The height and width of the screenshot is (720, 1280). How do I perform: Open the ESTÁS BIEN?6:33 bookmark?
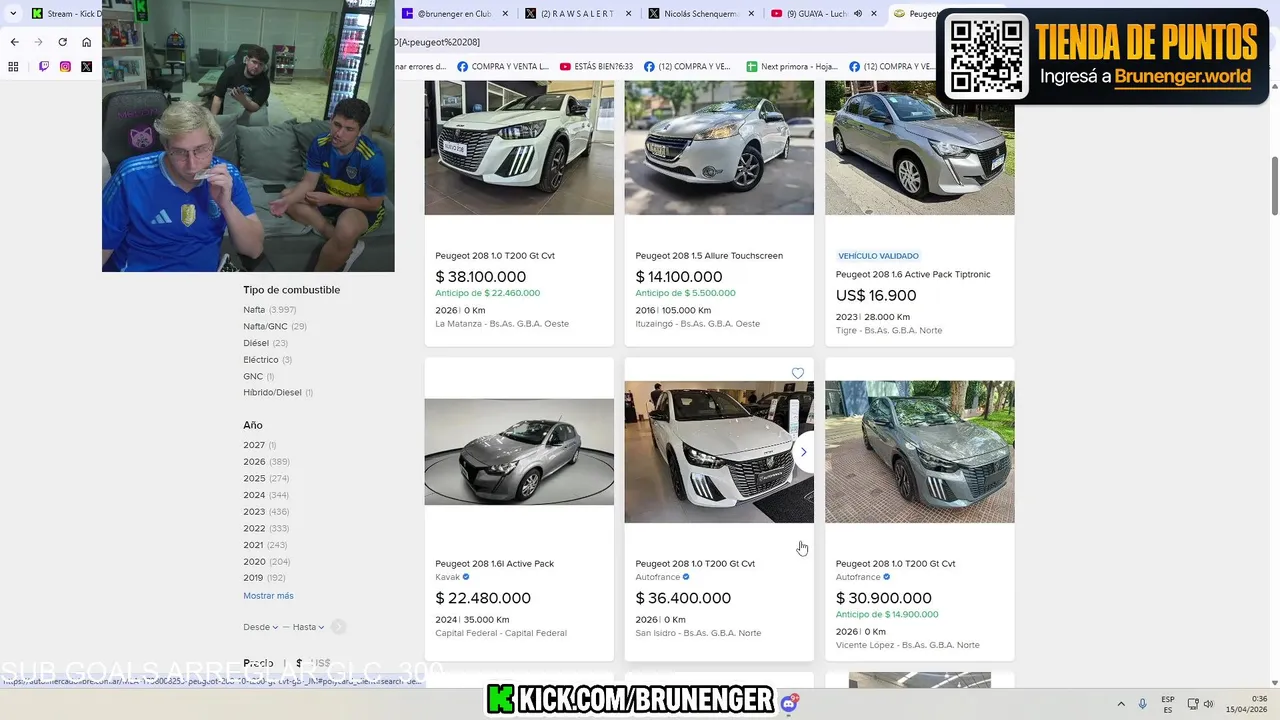click(x=596, y=67)
